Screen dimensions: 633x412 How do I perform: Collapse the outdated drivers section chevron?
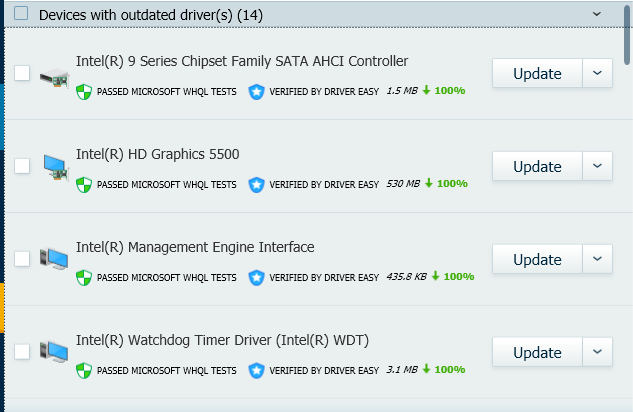[597, 13]
